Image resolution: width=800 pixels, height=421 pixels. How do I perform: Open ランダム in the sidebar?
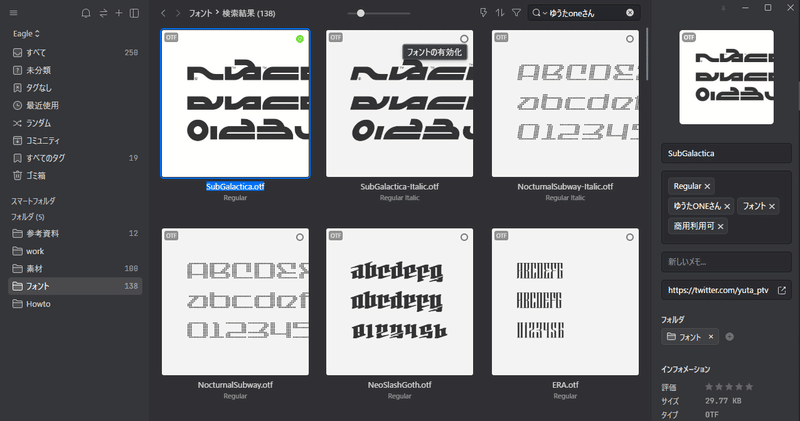tap(75, 123)
